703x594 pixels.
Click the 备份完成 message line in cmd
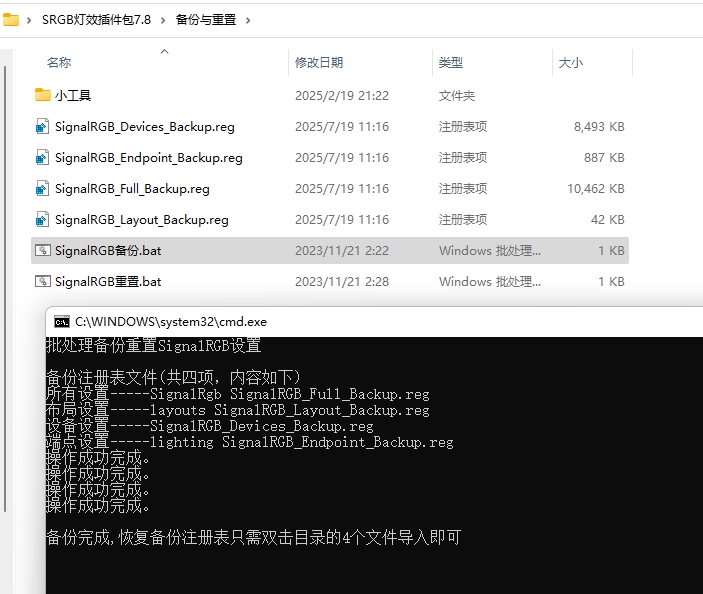(x=253, y=537)
